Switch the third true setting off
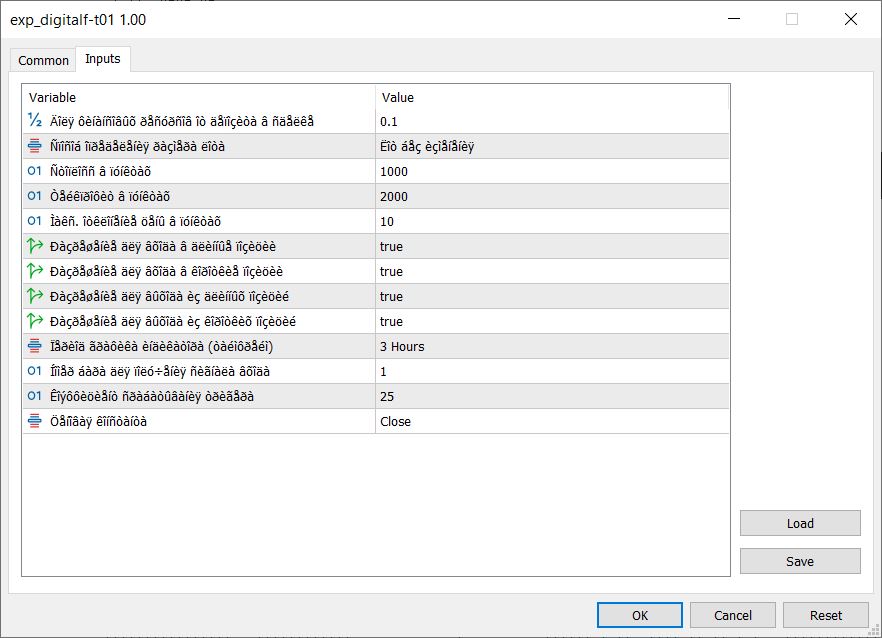Image resolution: width=882 pixels, height=638 pixels. (x=550, y=296)
